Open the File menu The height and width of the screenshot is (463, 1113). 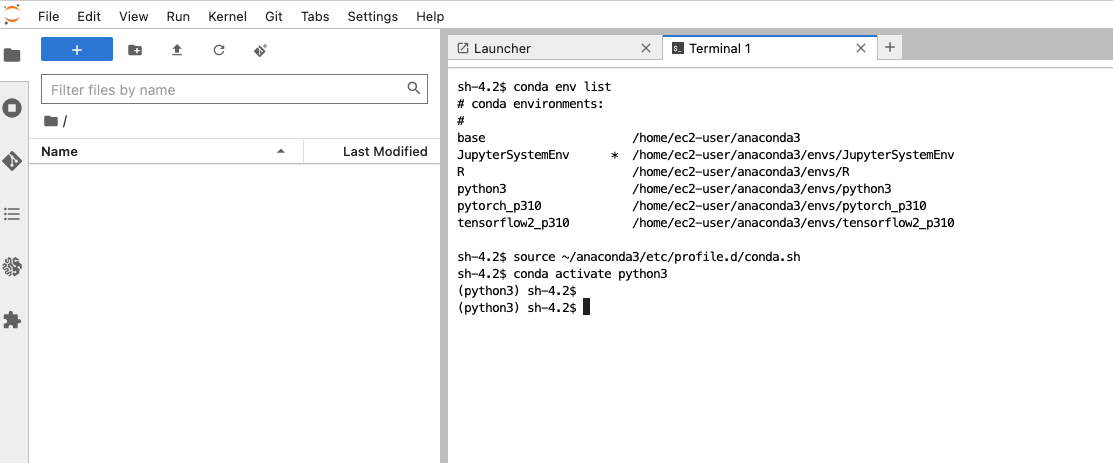click(x=48, y=16)
